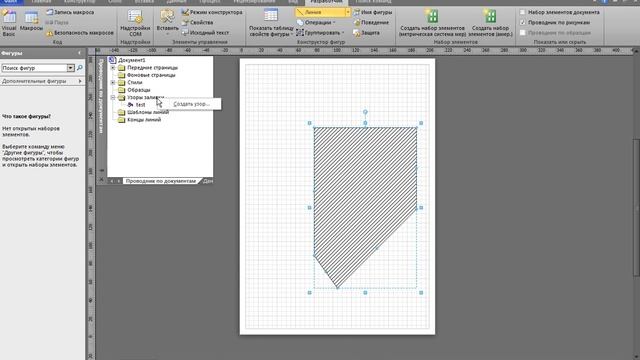The image size is (640, 360).
Task: Click the Что такое фигуры? heading
Action: [x=27, y=116]
